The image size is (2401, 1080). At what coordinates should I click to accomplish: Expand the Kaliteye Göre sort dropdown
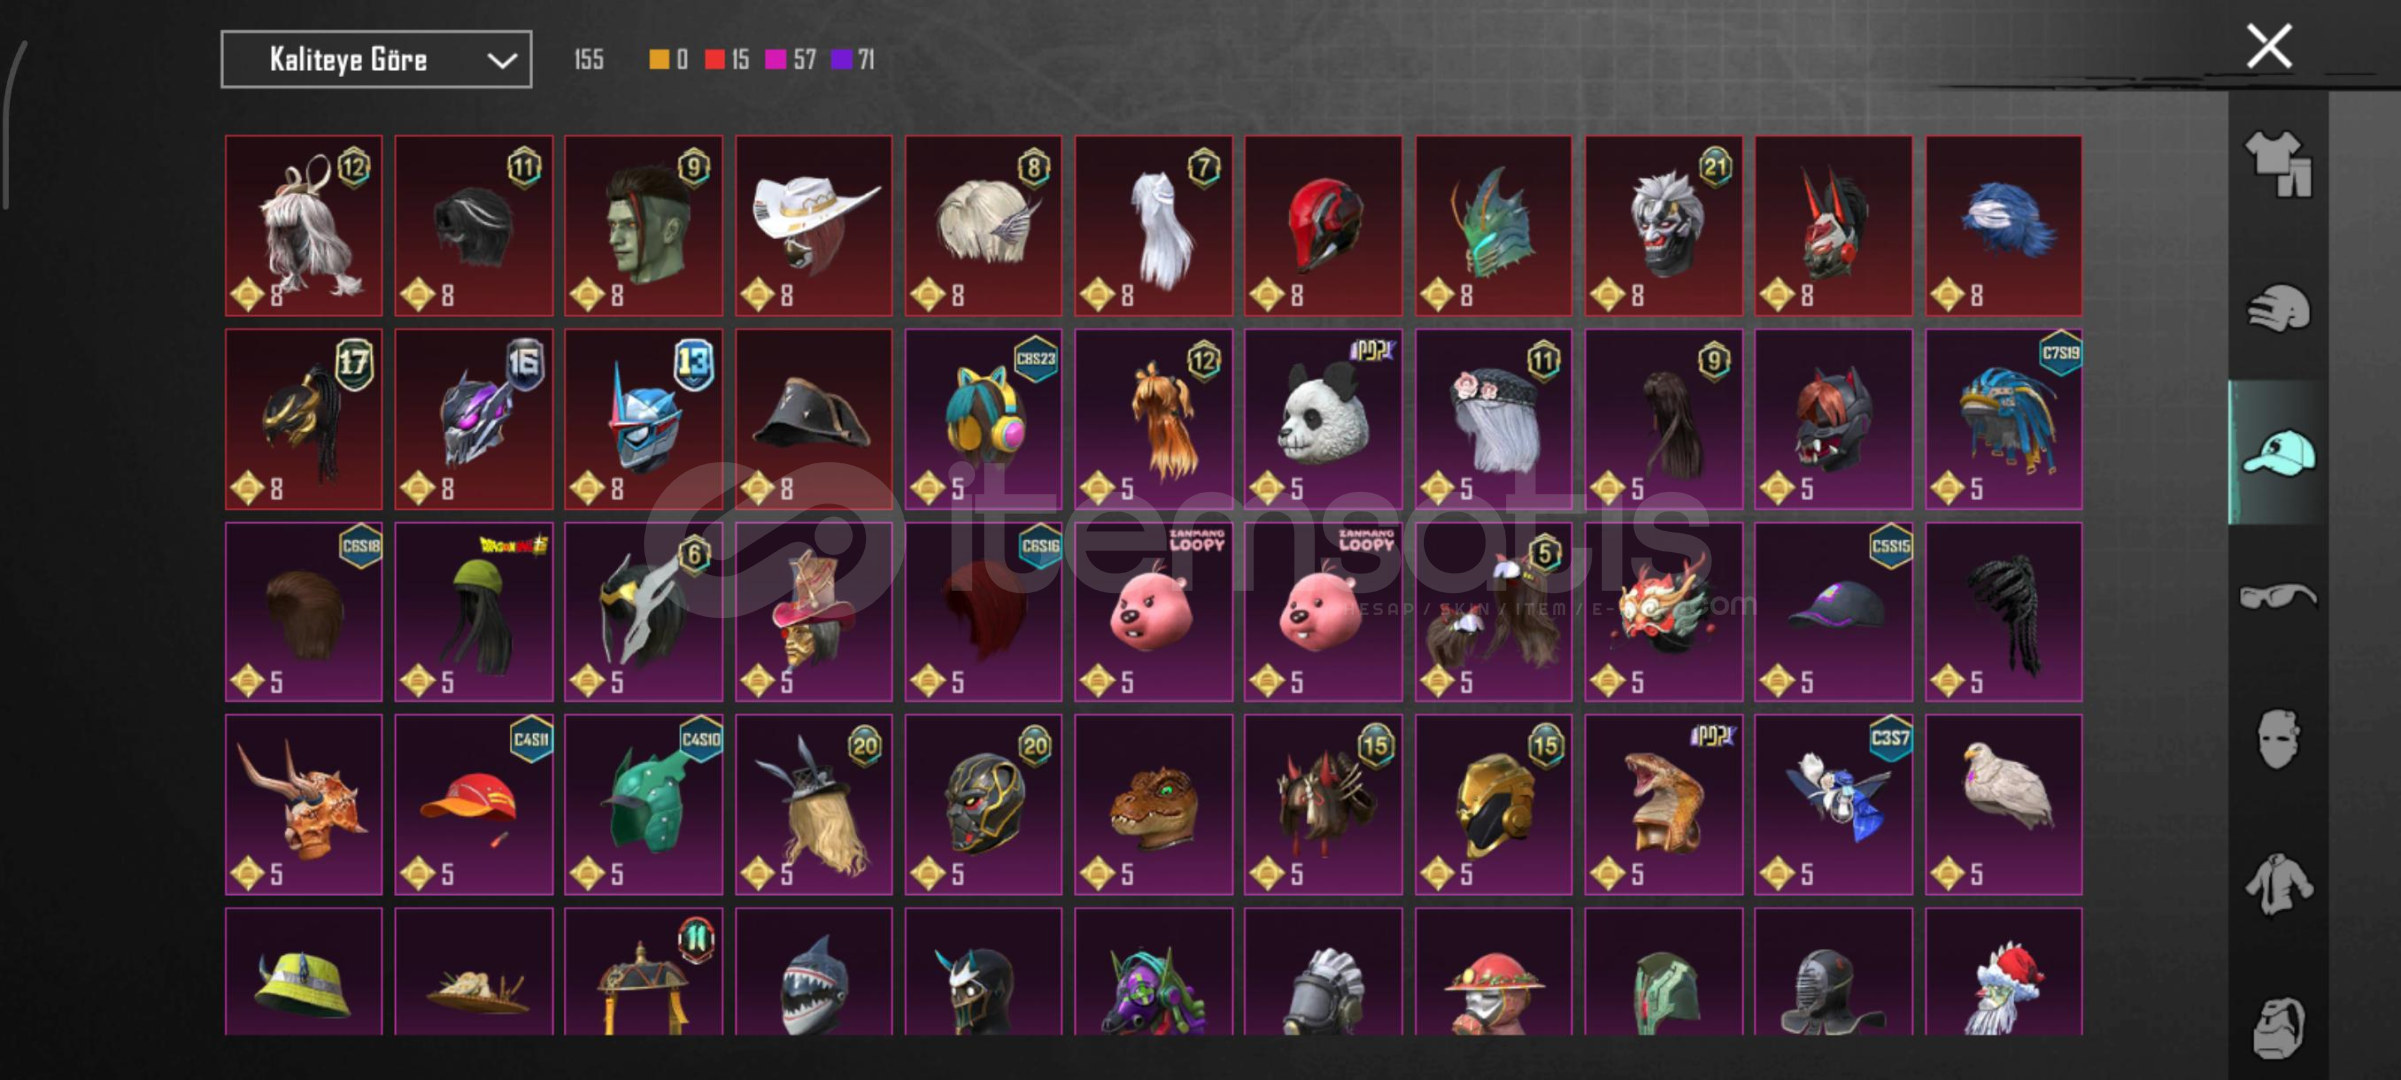coord(376,60)
